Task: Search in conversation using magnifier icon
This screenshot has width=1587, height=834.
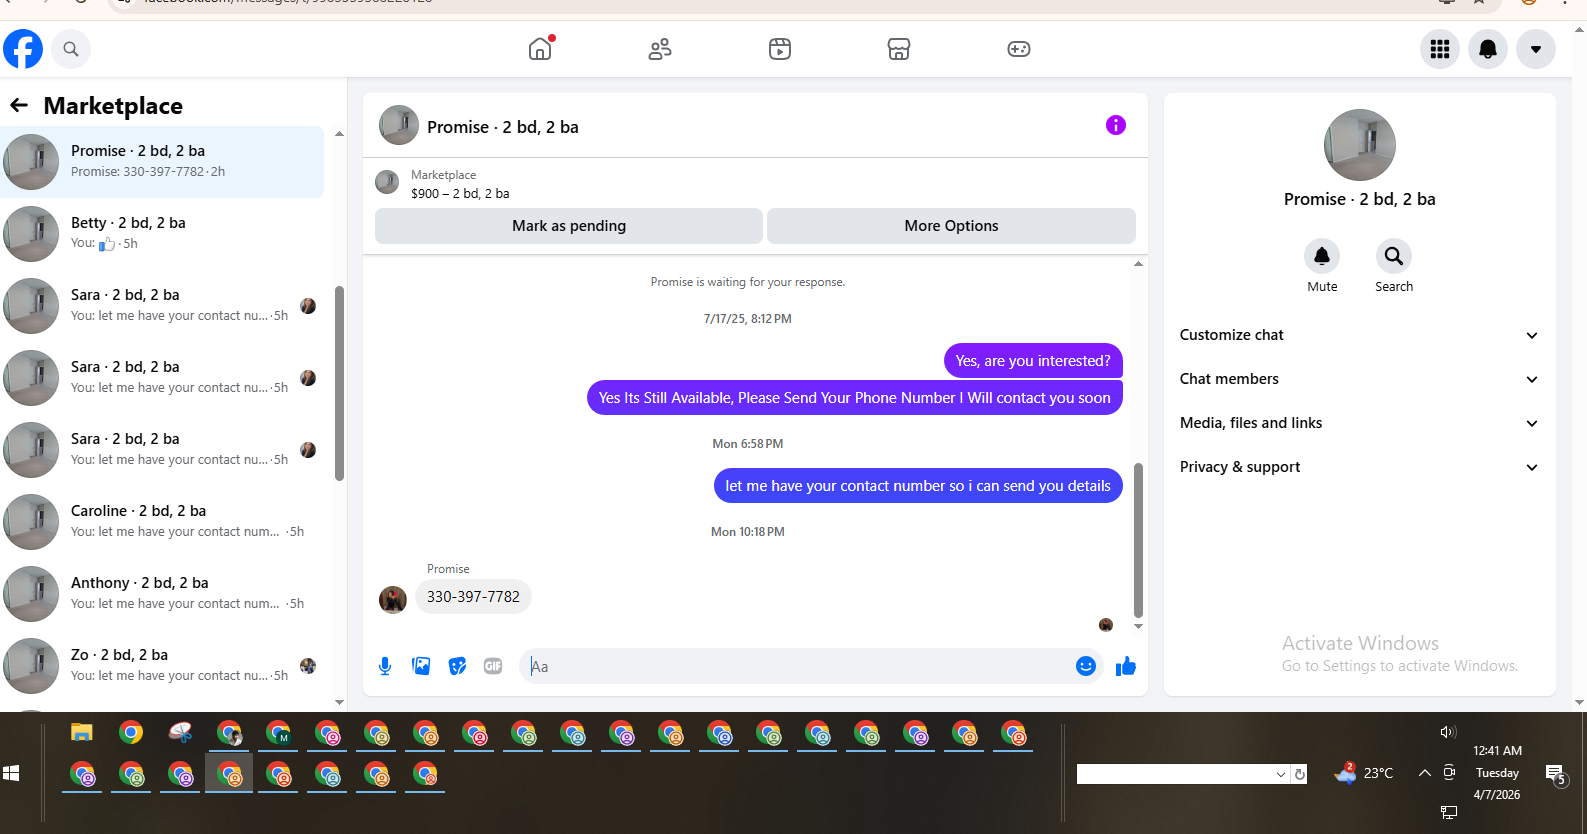Action: 1394,257
